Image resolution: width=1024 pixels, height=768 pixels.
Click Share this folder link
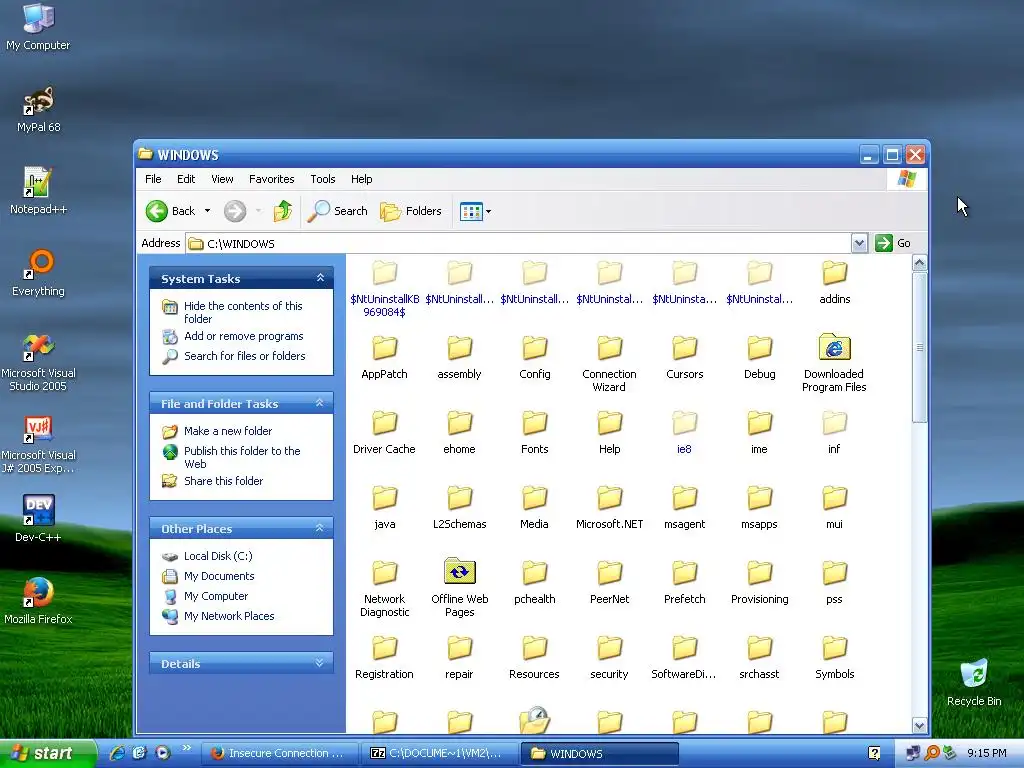pyautogui.click(x=223, y=481)
